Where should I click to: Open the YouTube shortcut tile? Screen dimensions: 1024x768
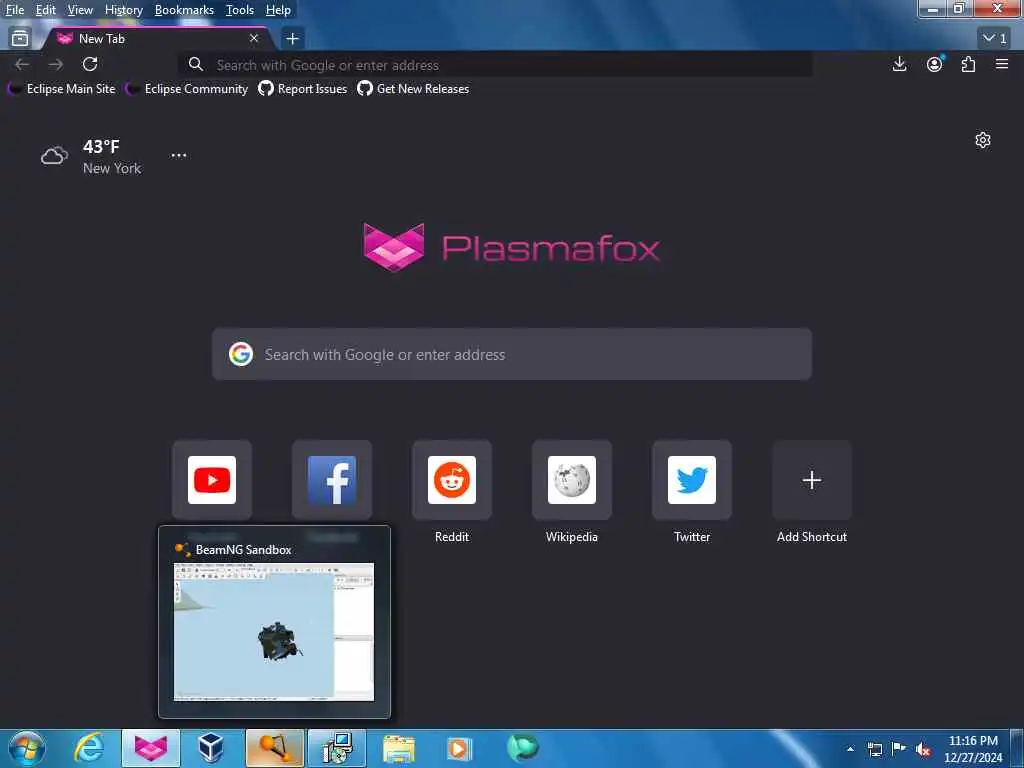(212, 480)
